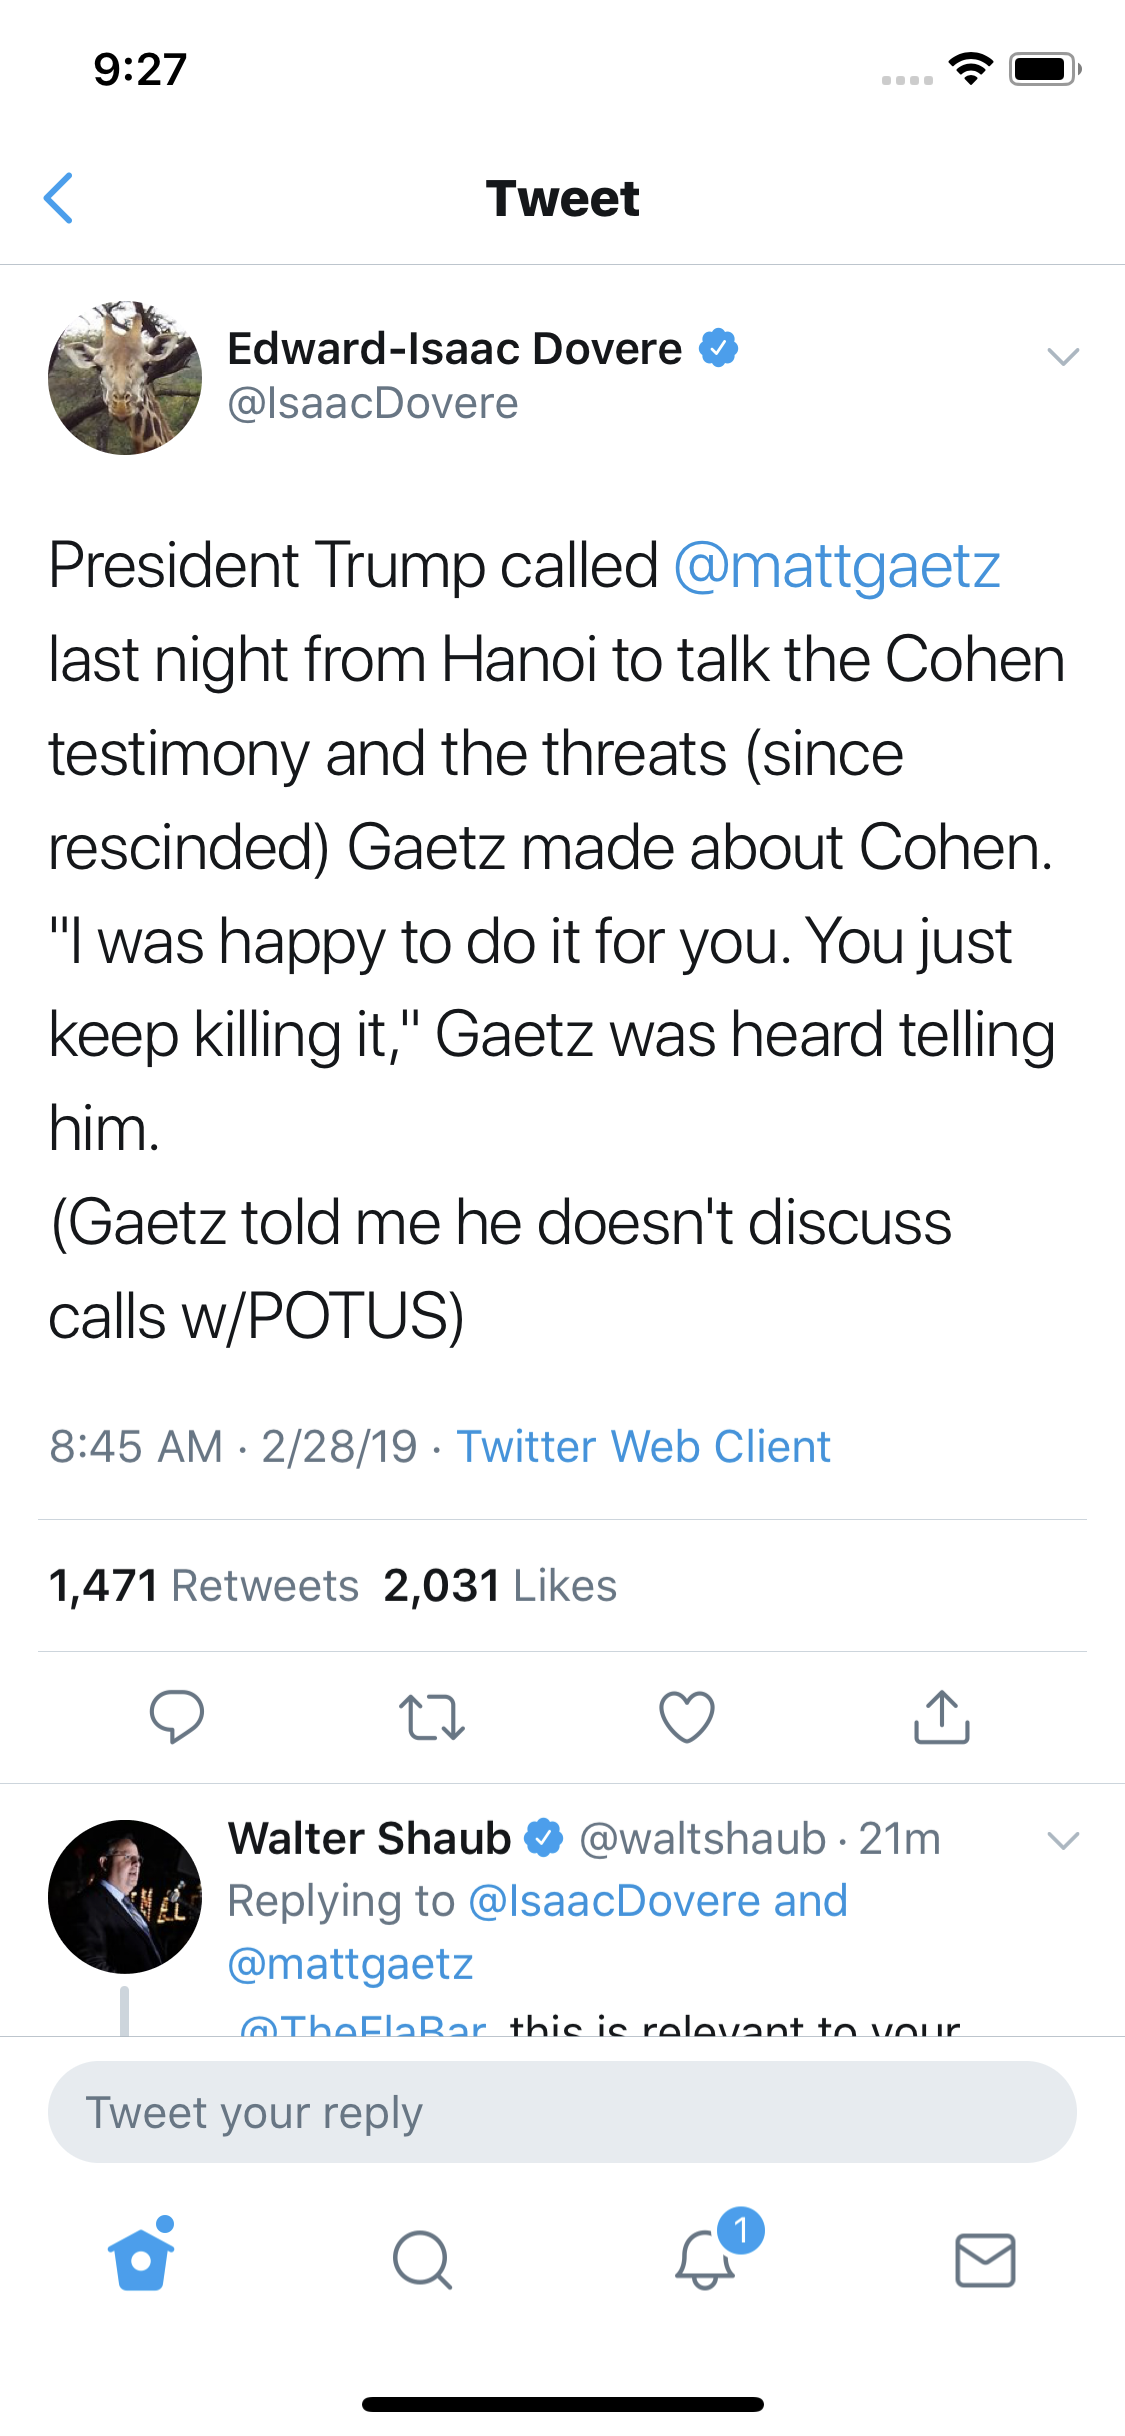Tap the back arrow icon
The height and width of the screenshot is (2436, 1125).
point(59,198)
